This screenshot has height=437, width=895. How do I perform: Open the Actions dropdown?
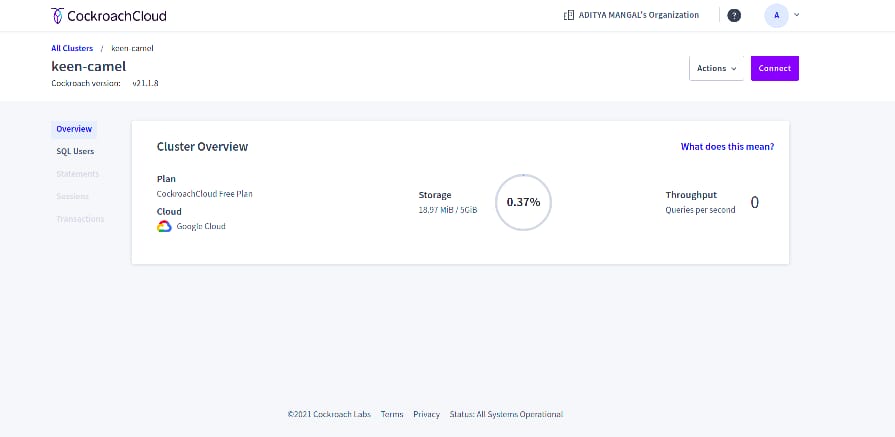point(716,68)
